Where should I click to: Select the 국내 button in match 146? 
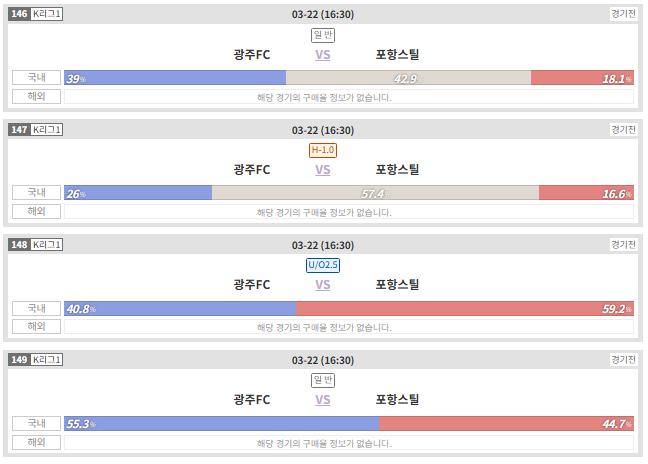(36, 78)
